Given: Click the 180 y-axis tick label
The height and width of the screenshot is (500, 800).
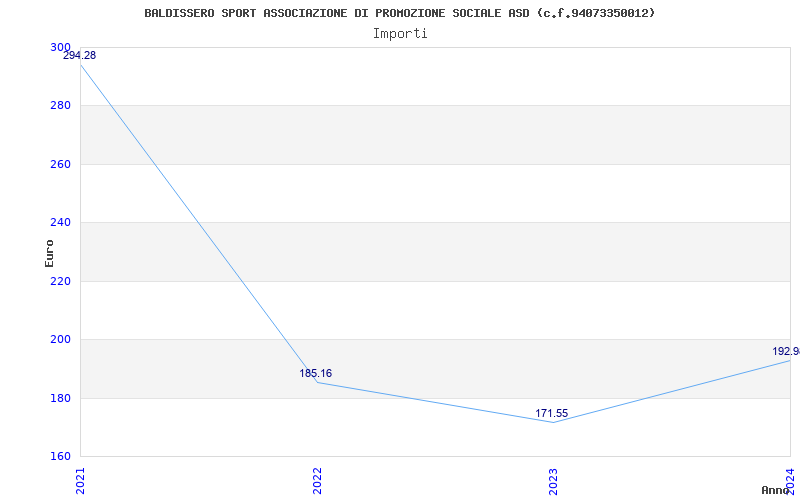Looking at the screenshot, I should [x=60, y=398].
